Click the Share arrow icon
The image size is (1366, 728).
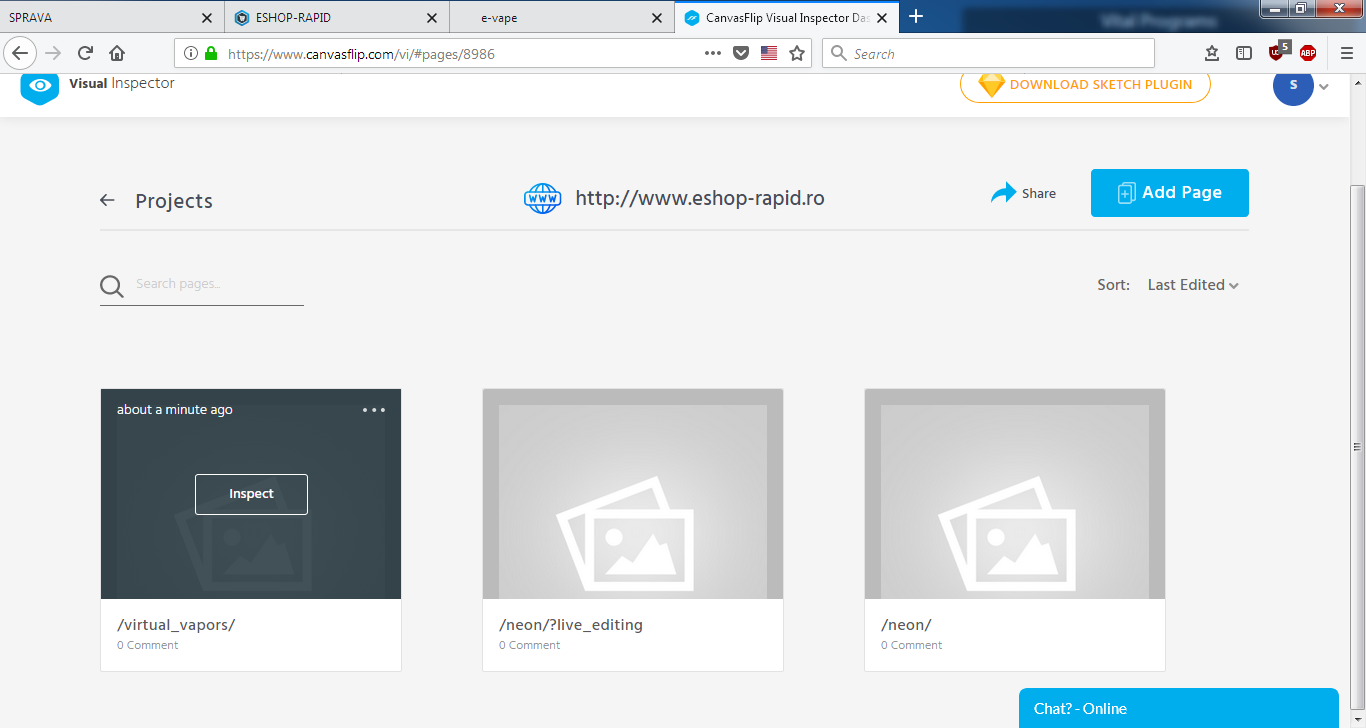[1003, 193]
